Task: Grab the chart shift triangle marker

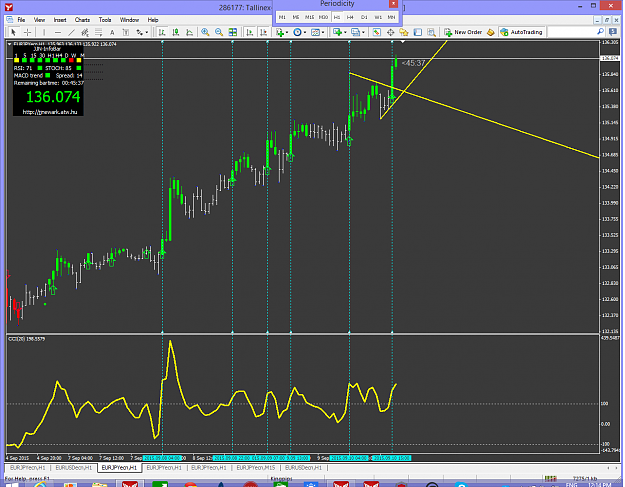Action: [403, 42]
